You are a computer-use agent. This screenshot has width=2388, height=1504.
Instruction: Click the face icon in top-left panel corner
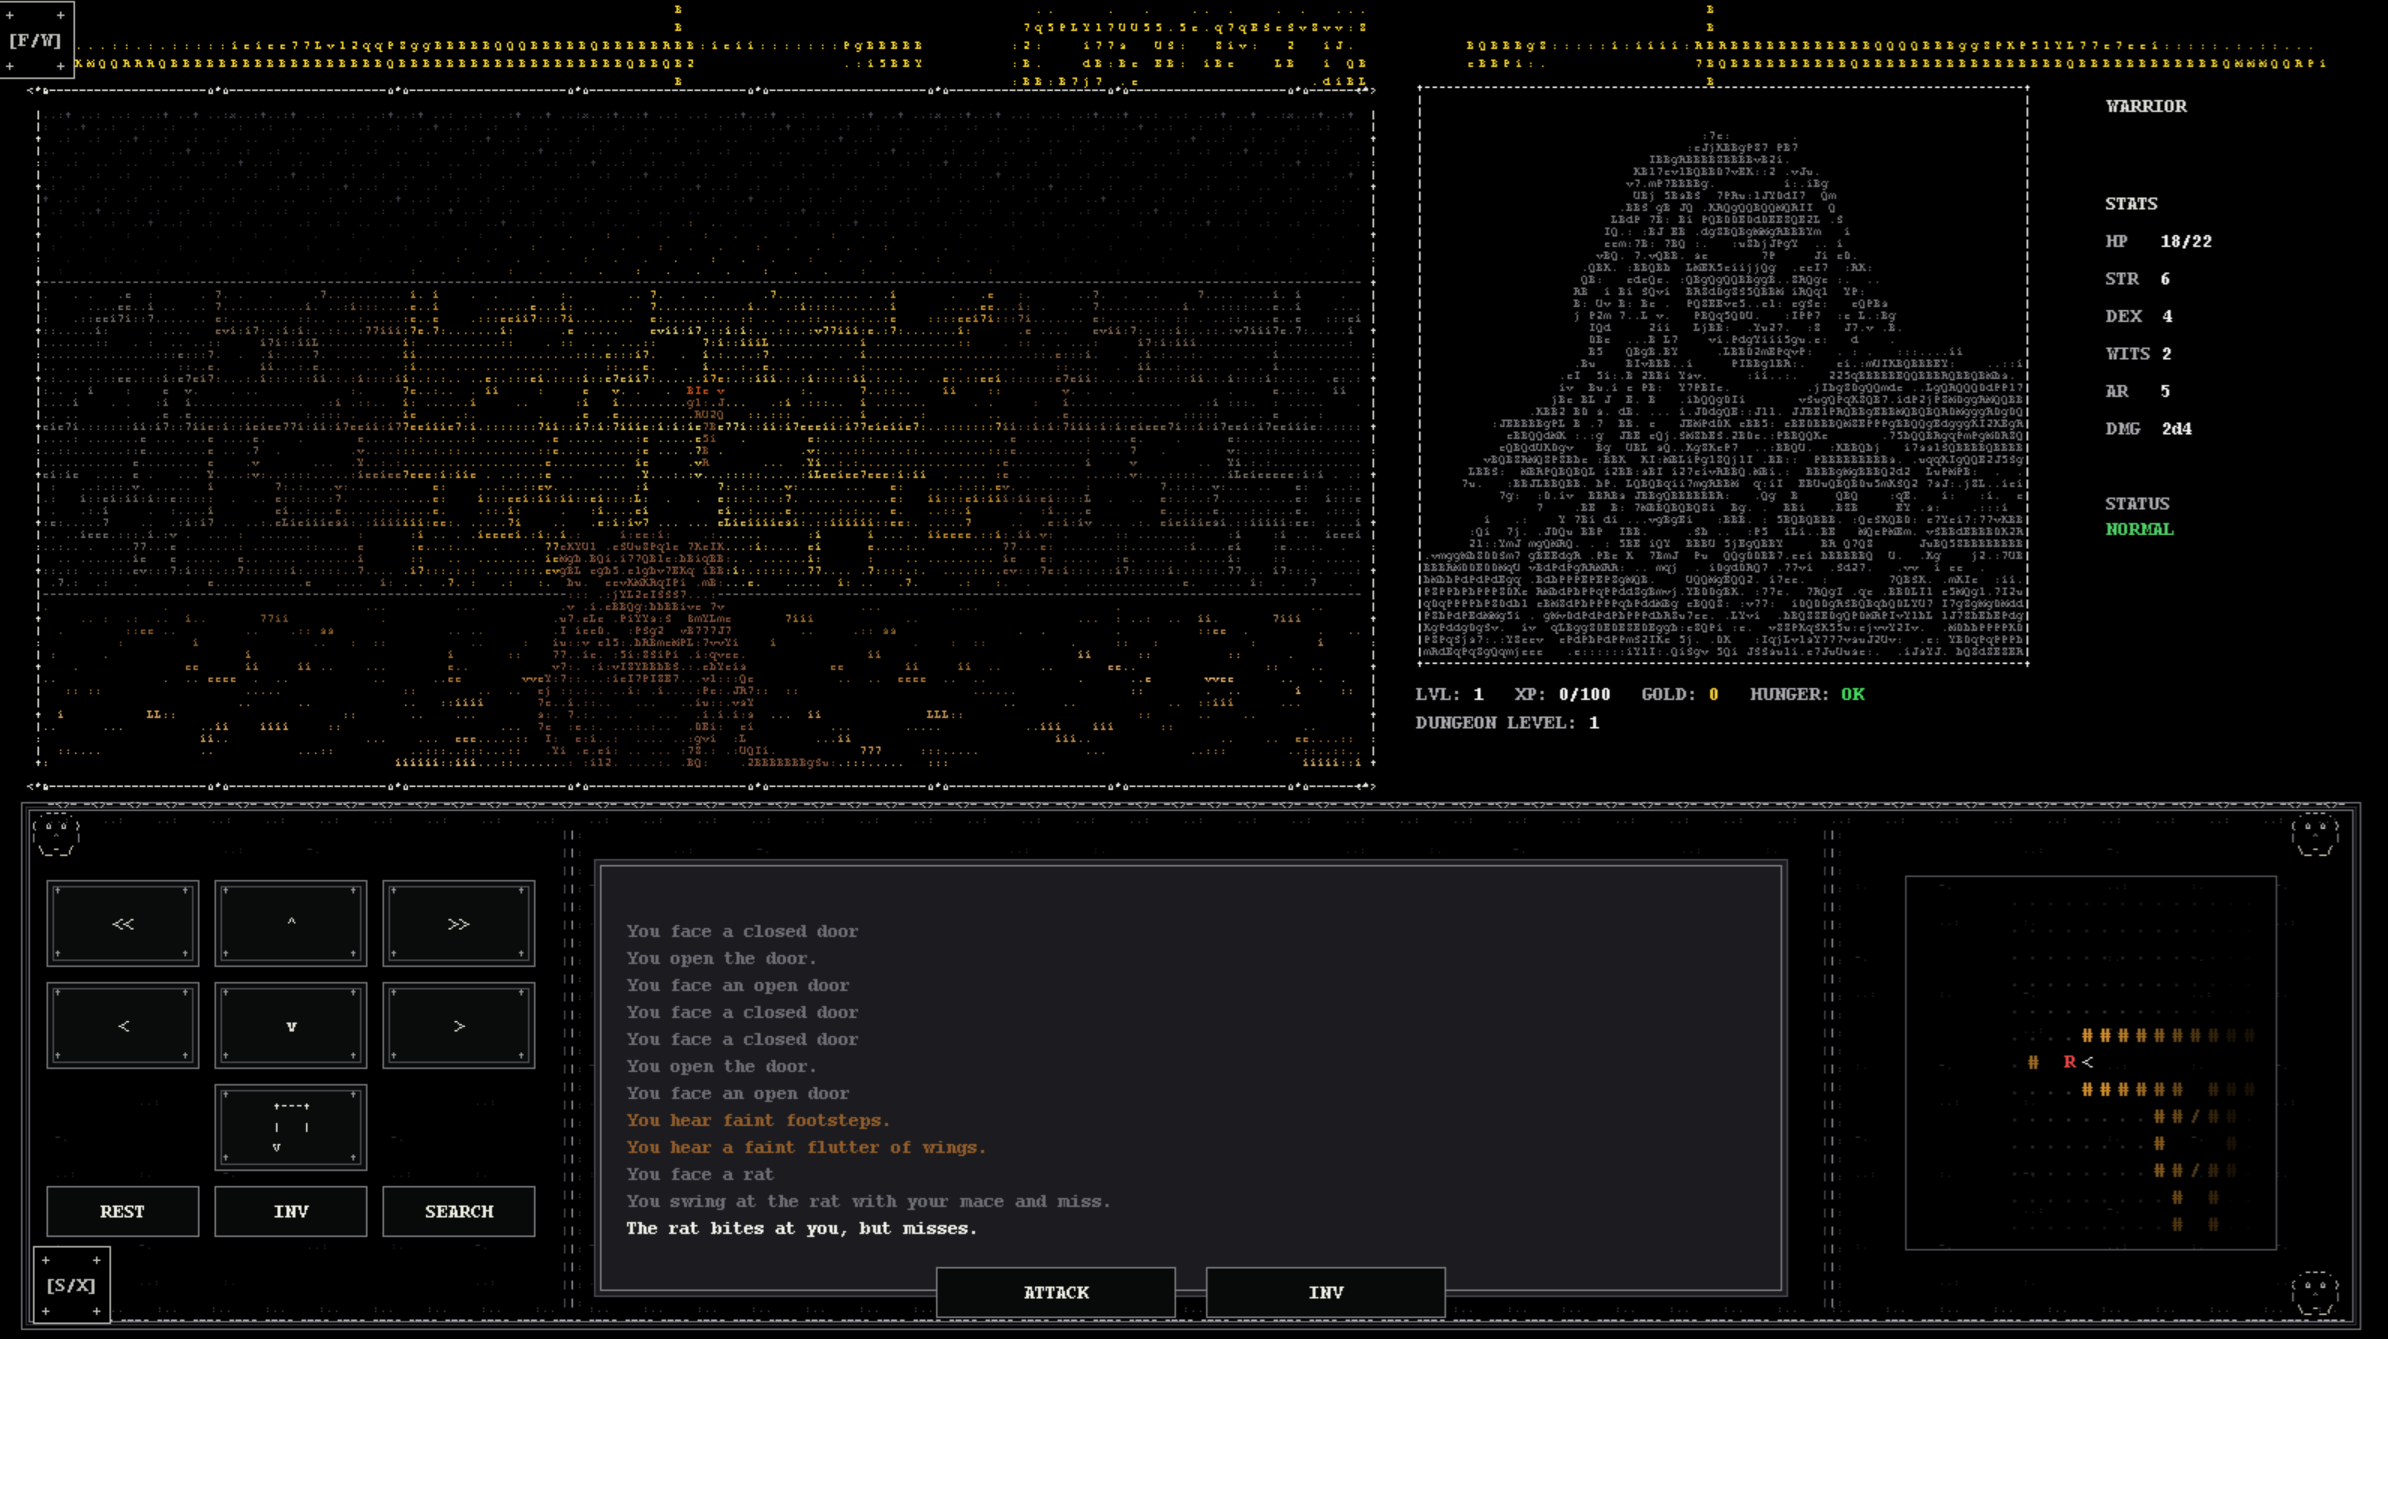(x=56, y=836)
